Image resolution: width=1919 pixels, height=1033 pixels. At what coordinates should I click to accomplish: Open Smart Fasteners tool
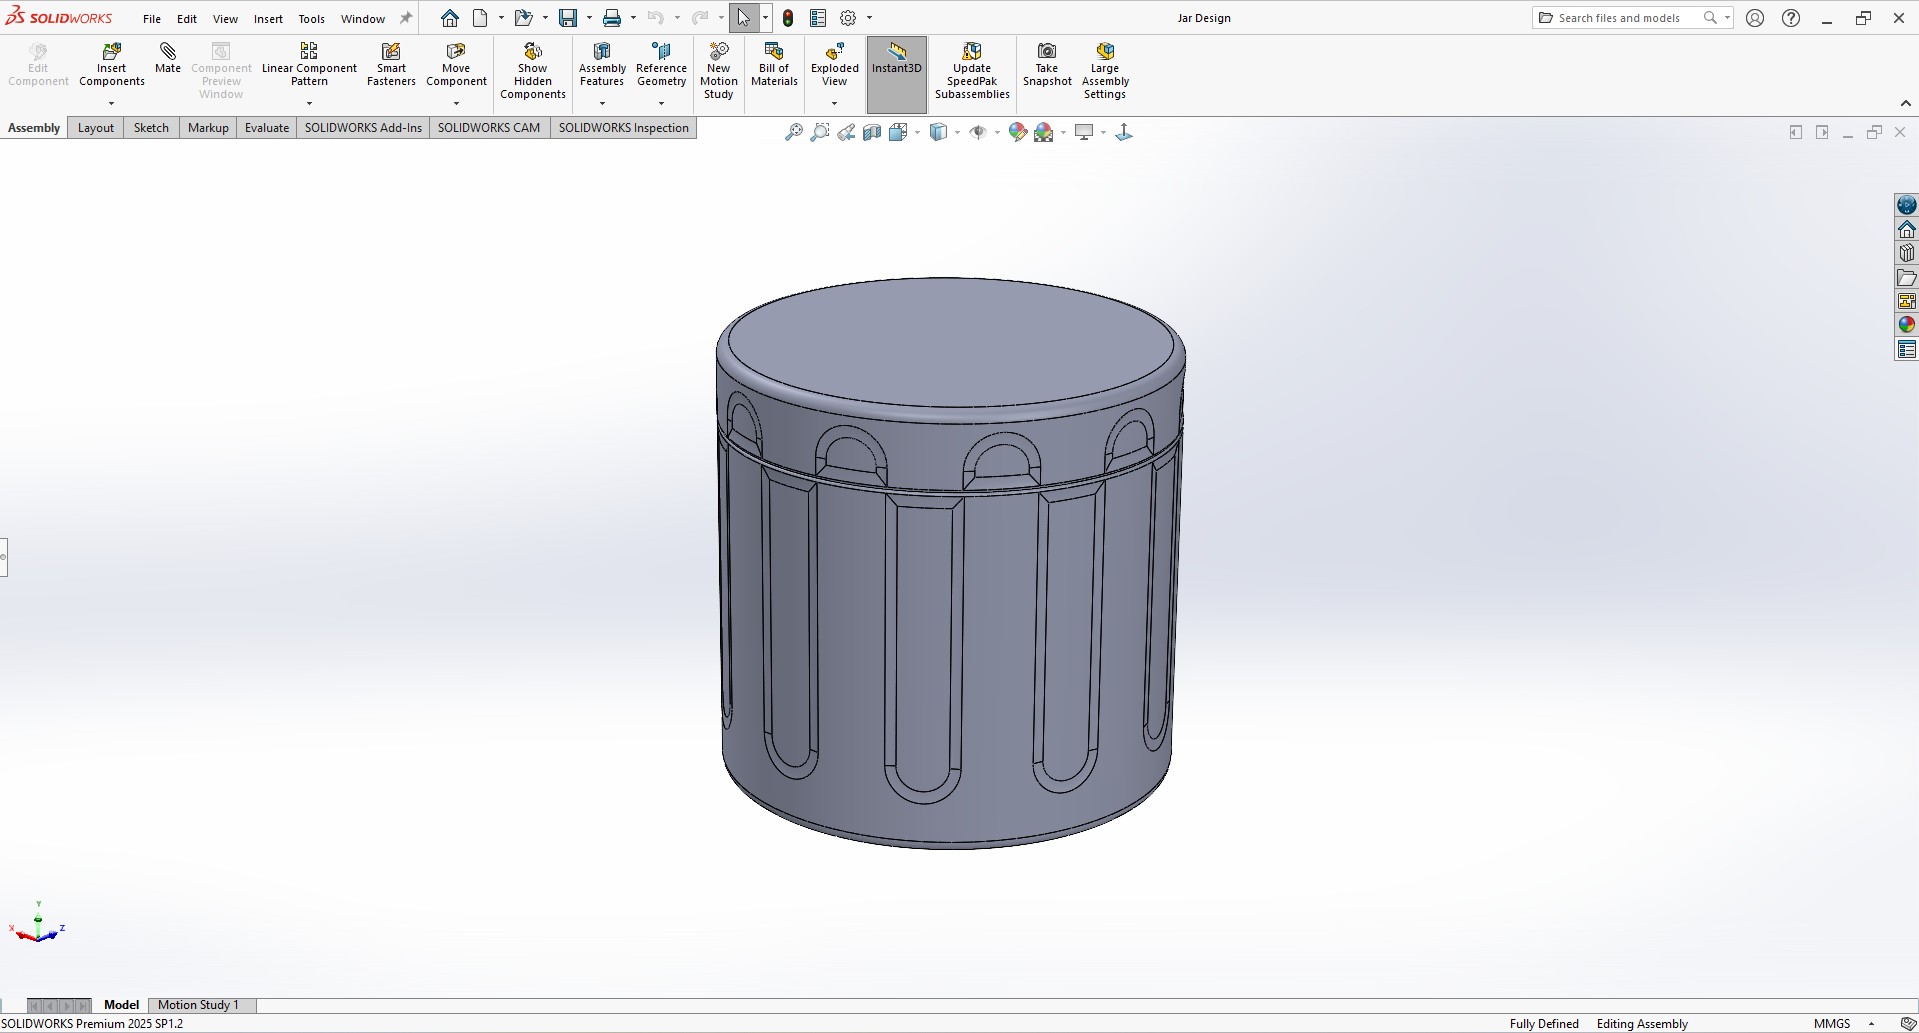(x=391, y=52)
